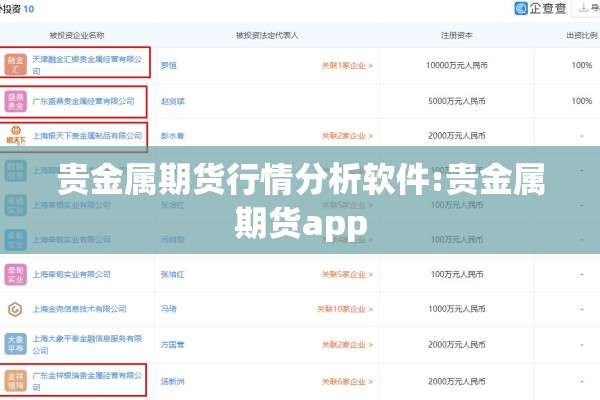This screenshot has height=400, width=600.
Task: Click the 出资比例 column header
Action: point(582,35)
